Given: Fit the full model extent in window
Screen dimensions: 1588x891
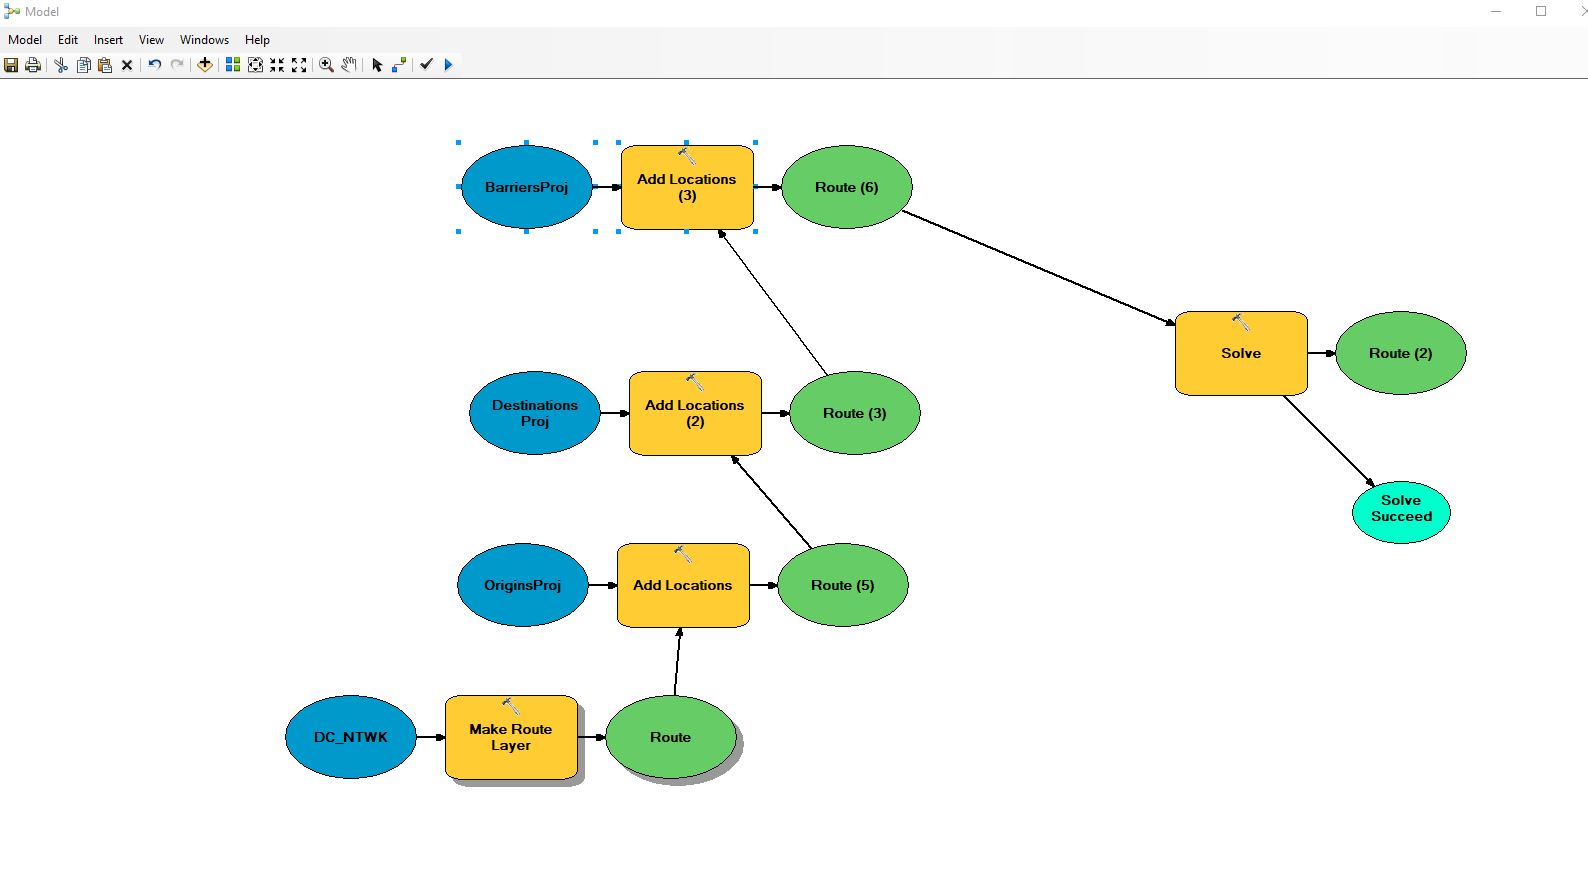Looking at the screenshot, I should [x=255, y=65].
